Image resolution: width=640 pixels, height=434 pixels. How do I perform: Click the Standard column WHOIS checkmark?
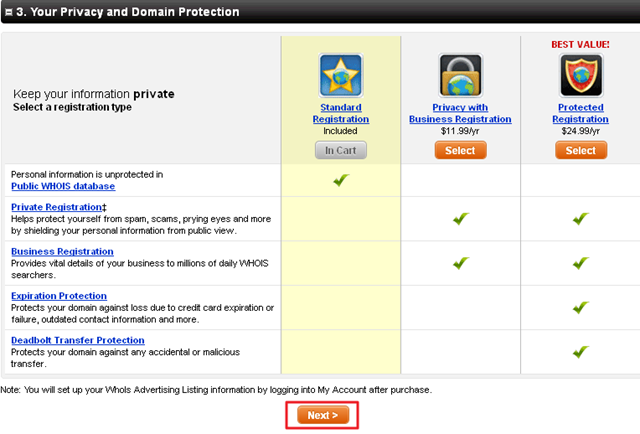tap(341, 180)
